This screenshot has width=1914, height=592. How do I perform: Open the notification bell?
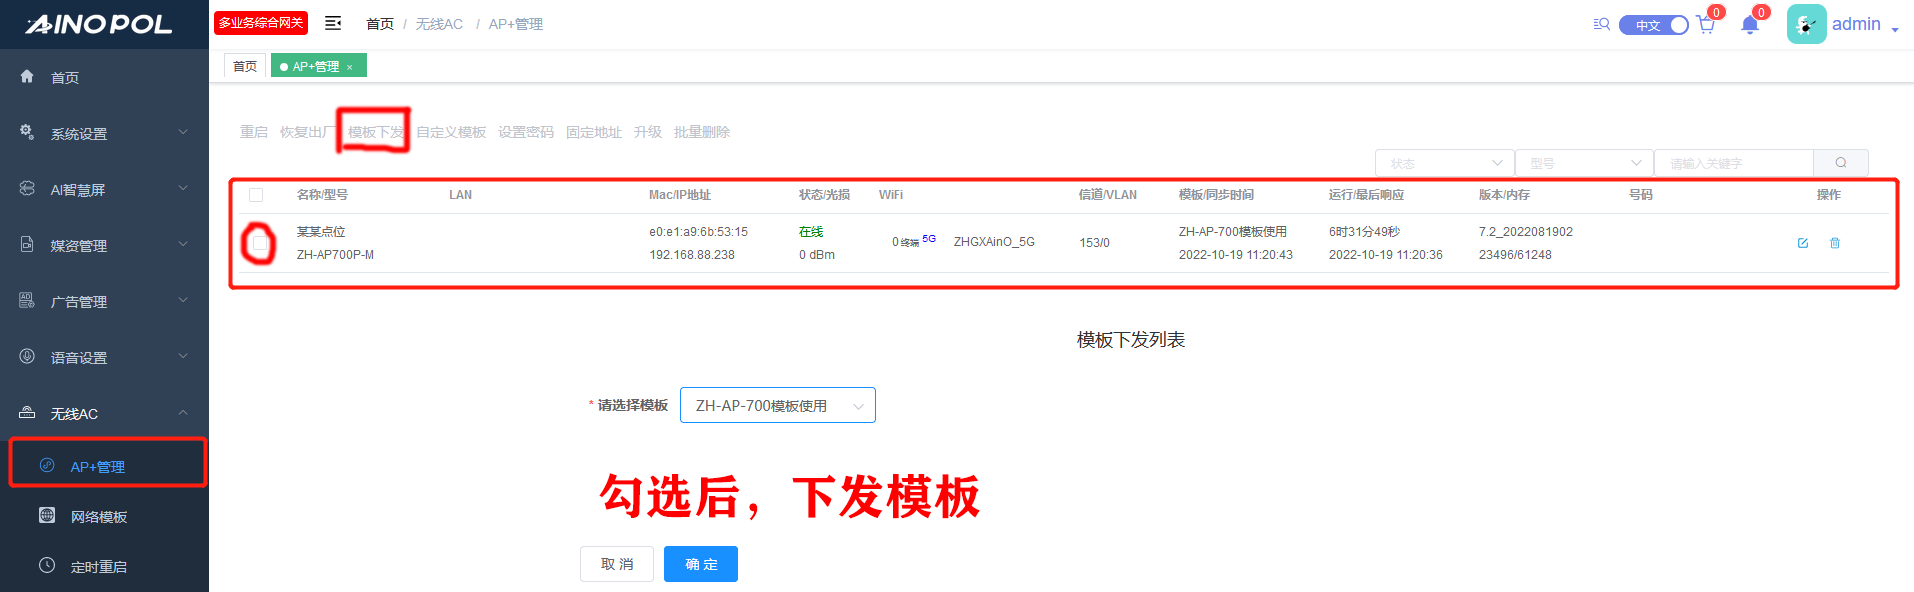point(1750,25)
